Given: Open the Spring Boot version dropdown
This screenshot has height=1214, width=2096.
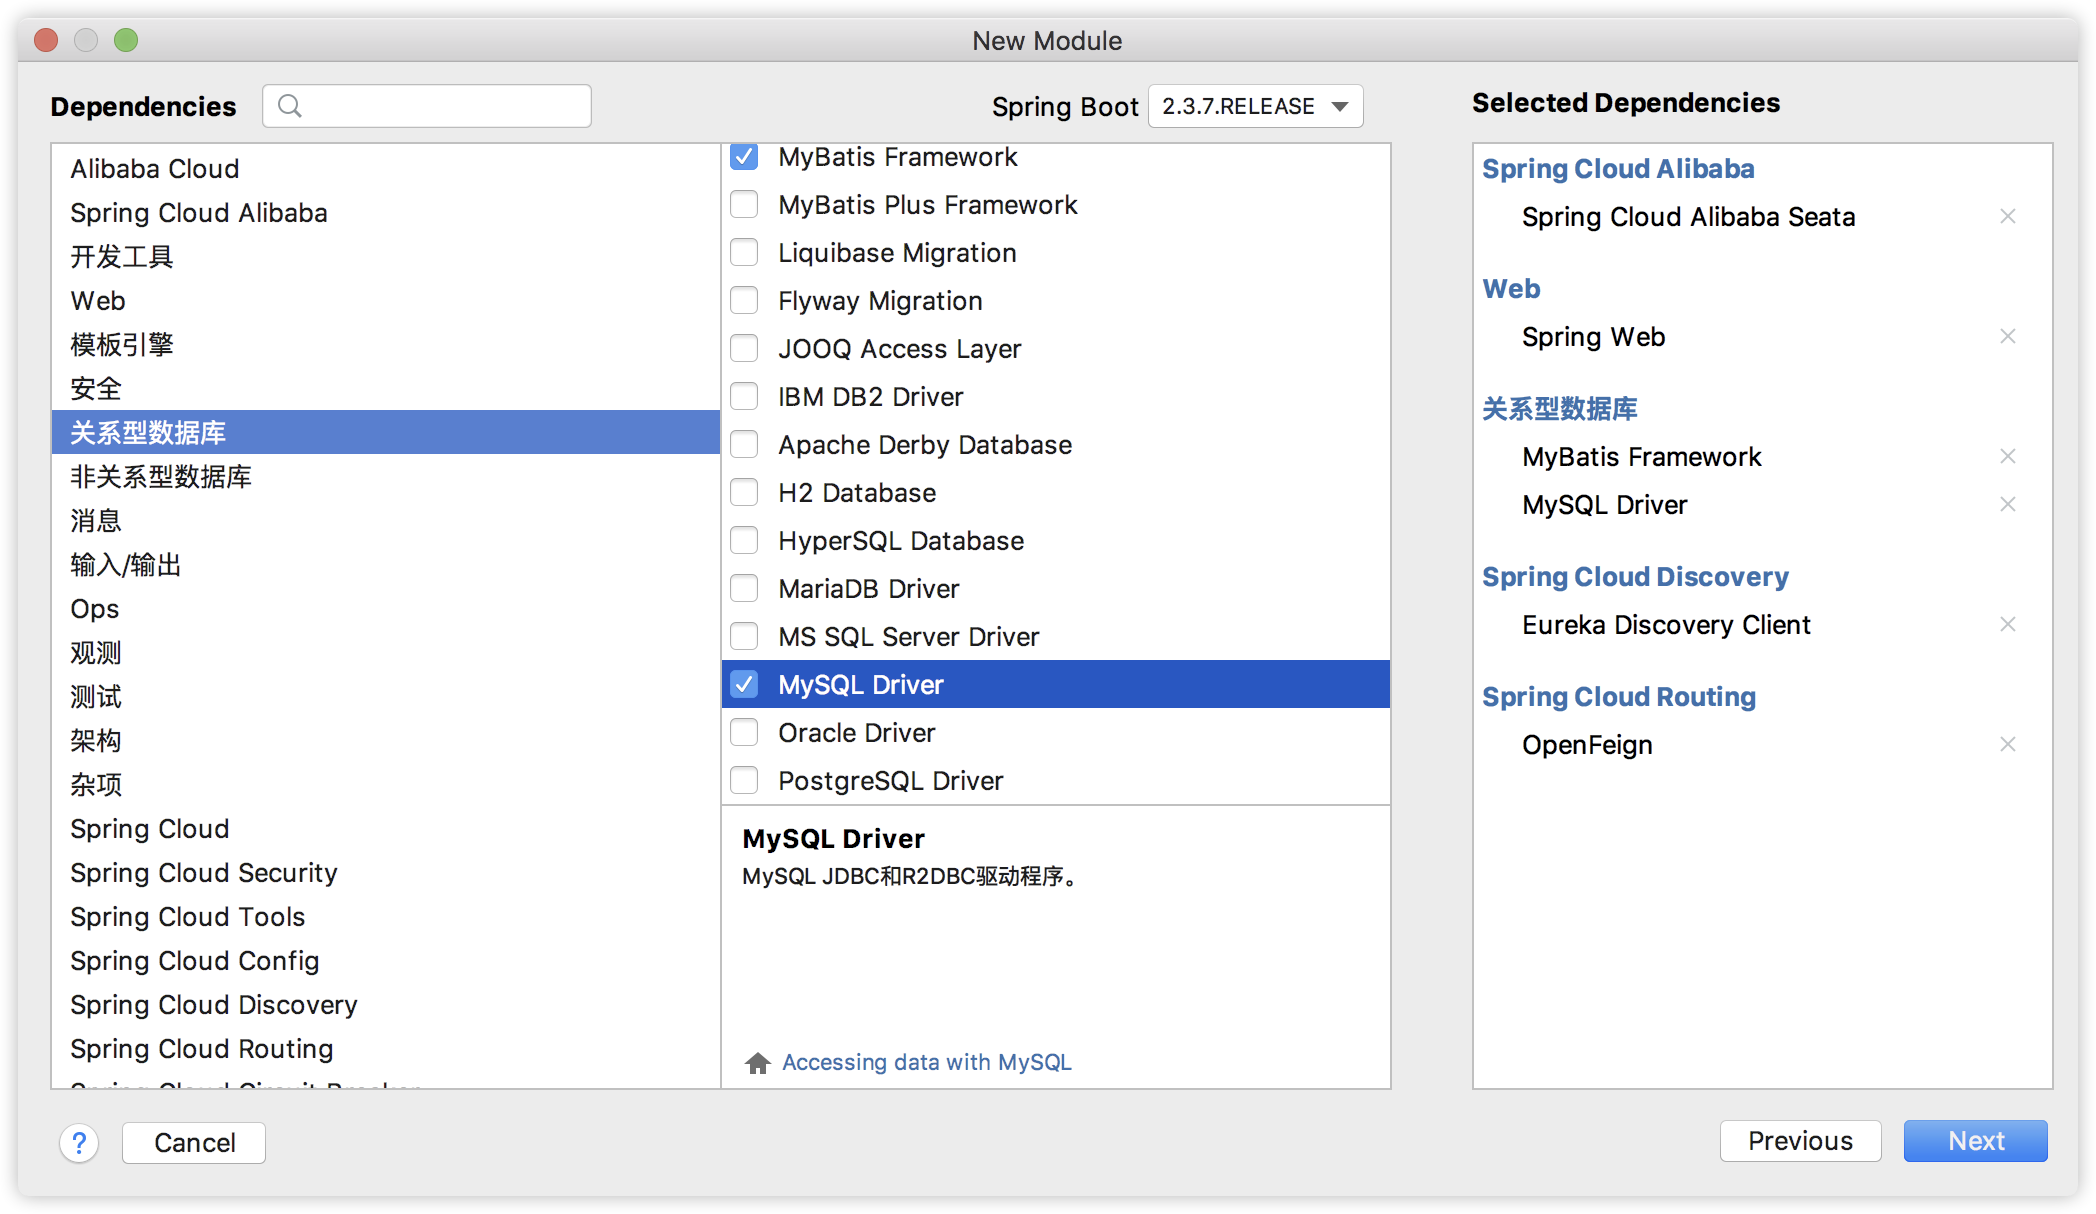Looking at the screenshot, I should [x=1255, y=106].
